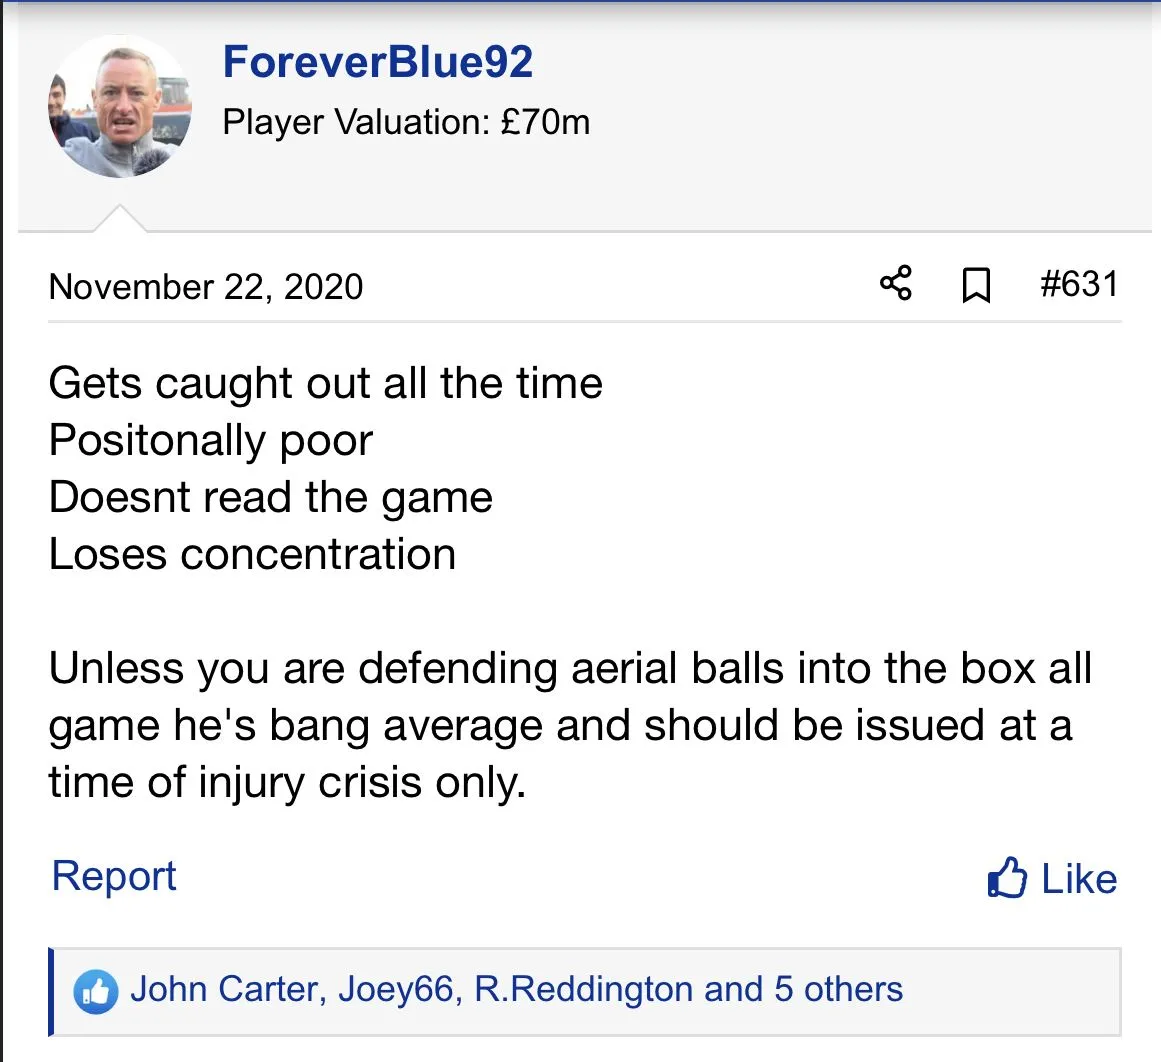Click the 'Gets caught out all the time' line

(325, 383)
